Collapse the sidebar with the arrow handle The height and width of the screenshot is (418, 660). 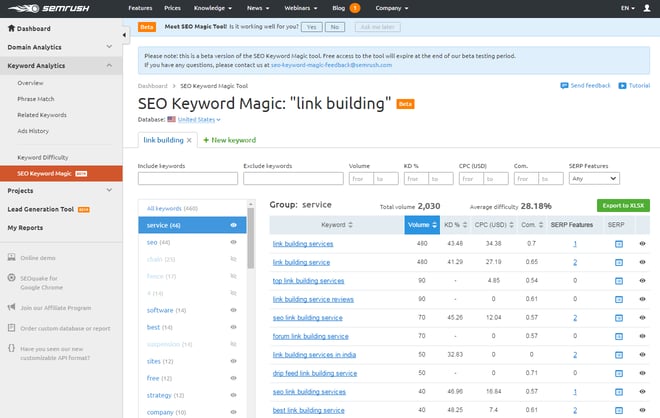coord(124,35)
